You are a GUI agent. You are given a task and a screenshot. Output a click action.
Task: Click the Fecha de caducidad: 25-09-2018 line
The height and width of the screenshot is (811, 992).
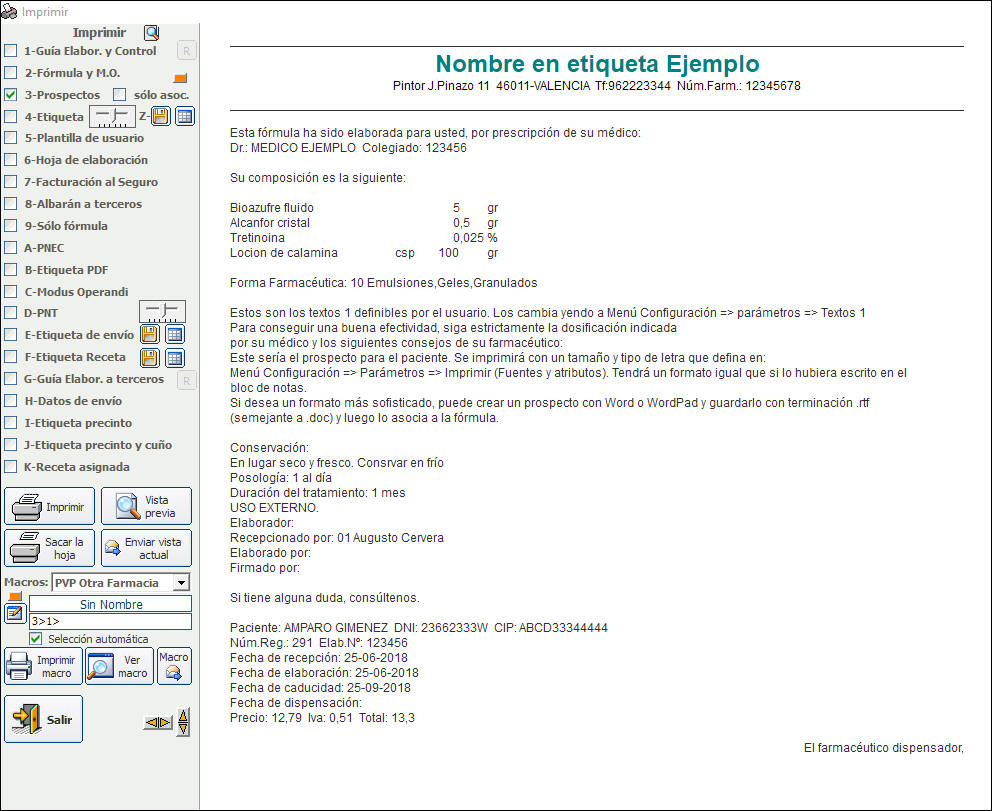tap(320, 688)
